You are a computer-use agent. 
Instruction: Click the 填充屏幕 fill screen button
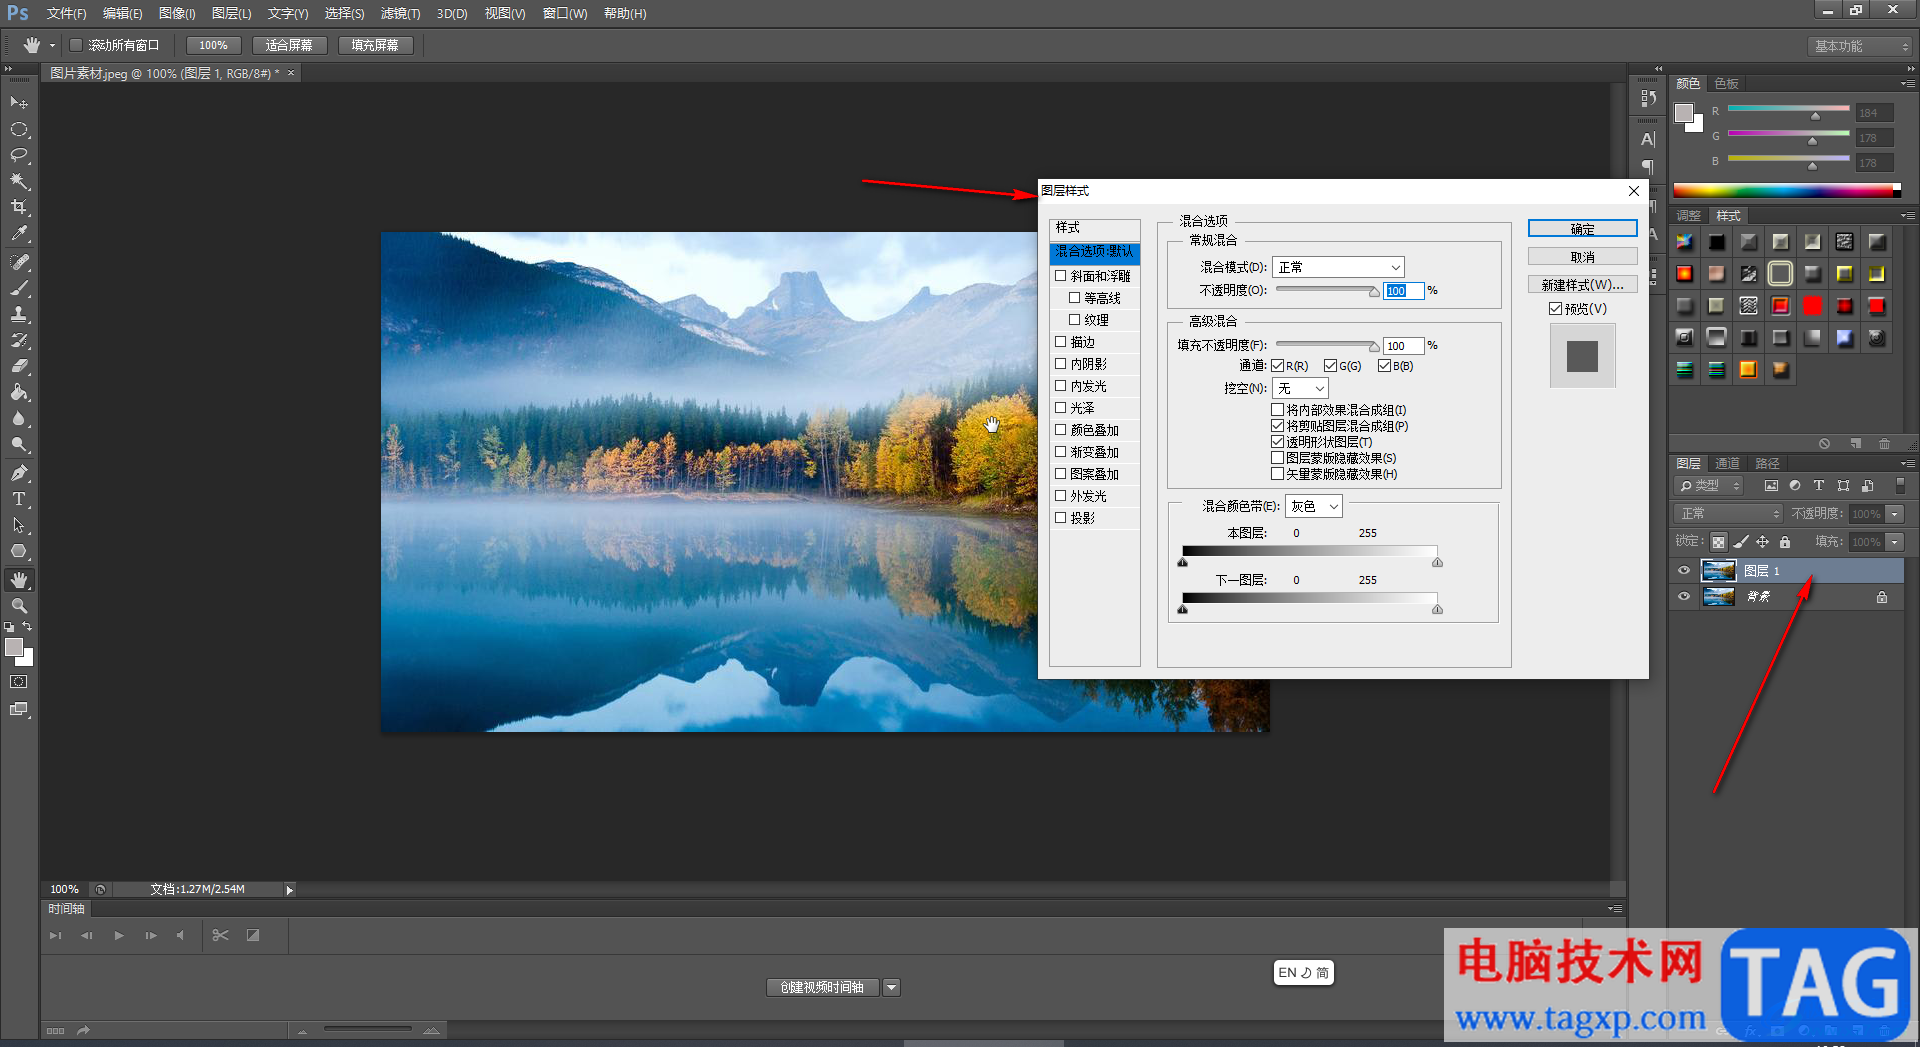tap(375, 45)
